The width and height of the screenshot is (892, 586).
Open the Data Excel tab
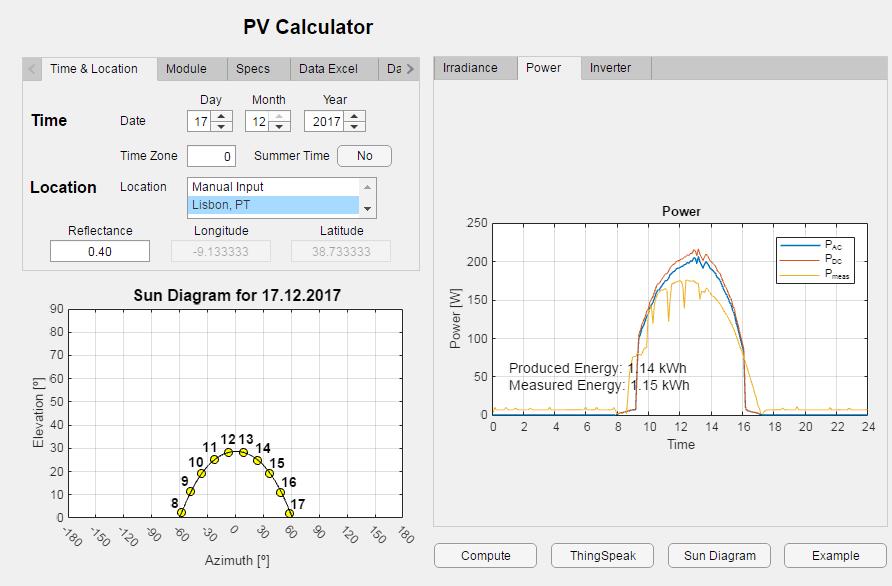(328, 69)
